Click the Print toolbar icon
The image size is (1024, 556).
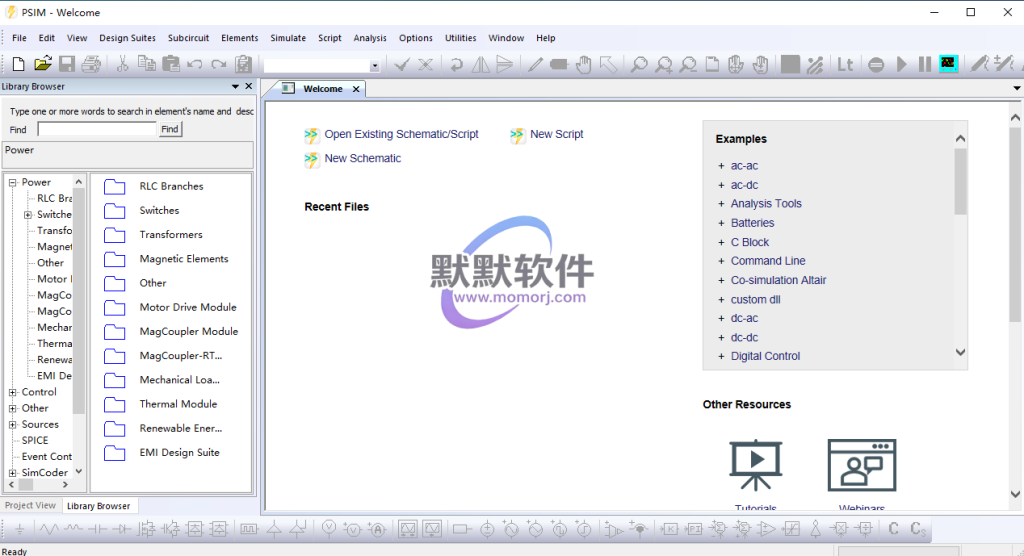click(91, 64)
